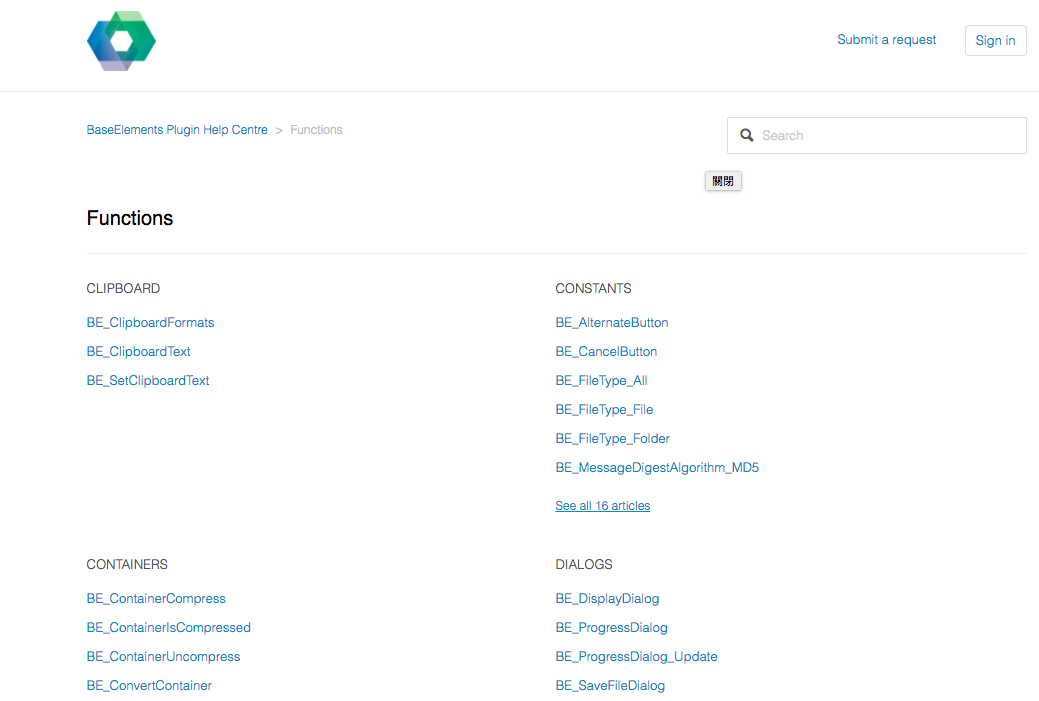
Task: Click the magnifying glass search icon
Action: (x=747, y=135)
